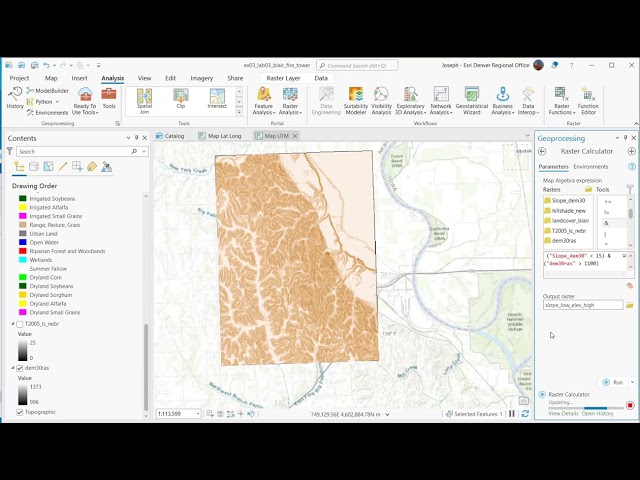Toggle dem30ras layer visibility
The width and height of the screenshot is (640, 480).
(x=19, y=368)
